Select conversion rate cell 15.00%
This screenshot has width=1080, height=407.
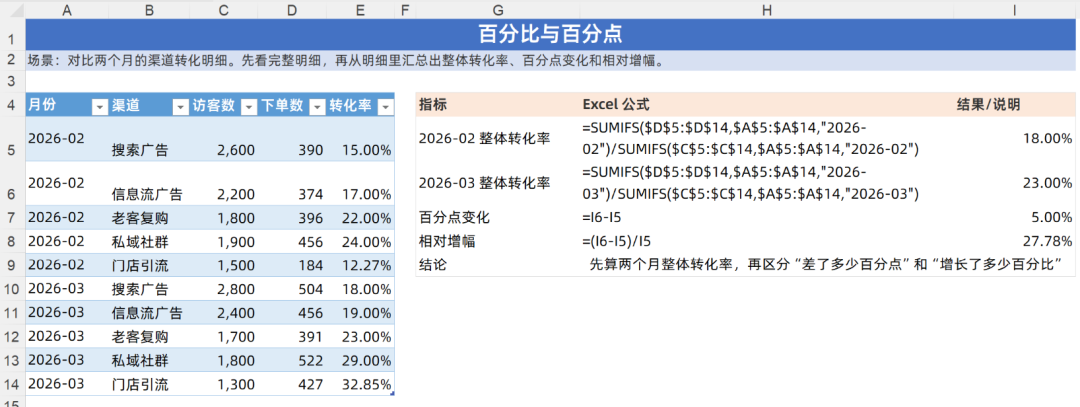[x=361, y=139]
